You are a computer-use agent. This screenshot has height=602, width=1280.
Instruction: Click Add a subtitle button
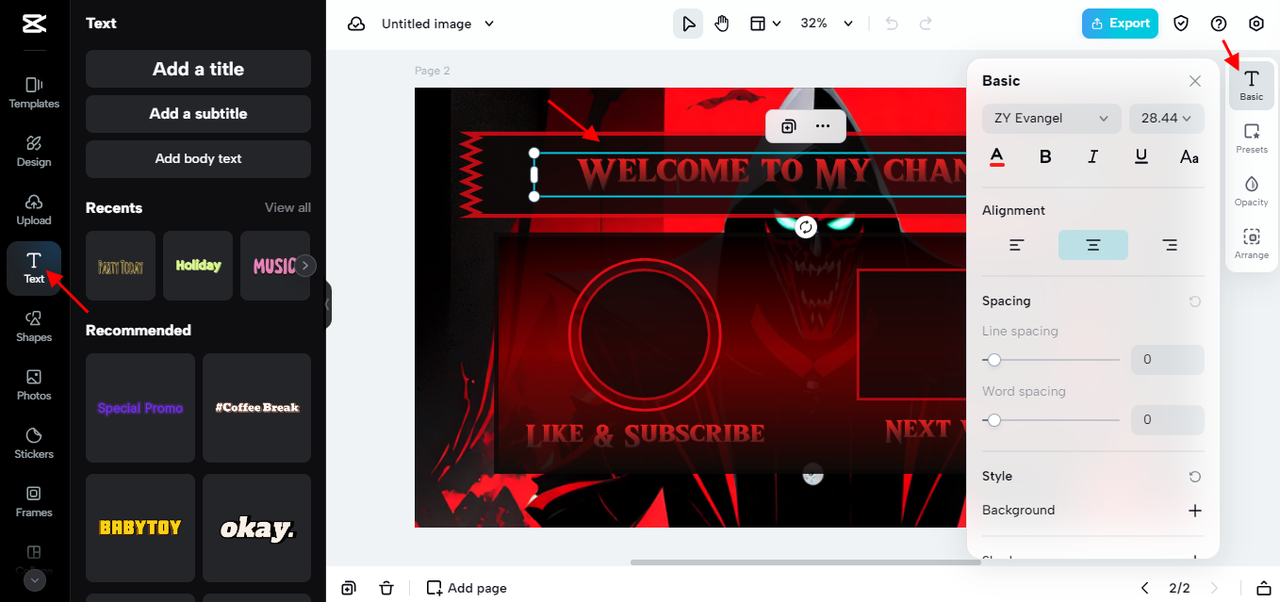(198, 114)
